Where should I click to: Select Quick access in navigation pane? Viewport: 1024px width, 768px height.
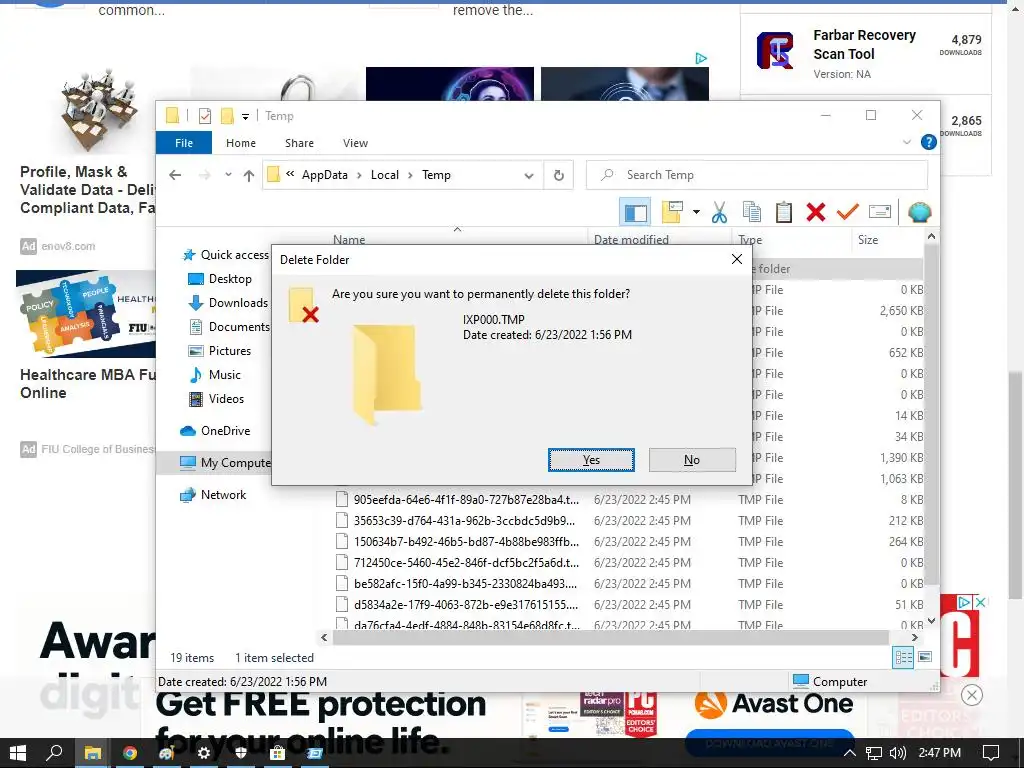pyautogui.click(x=226, y=255)
